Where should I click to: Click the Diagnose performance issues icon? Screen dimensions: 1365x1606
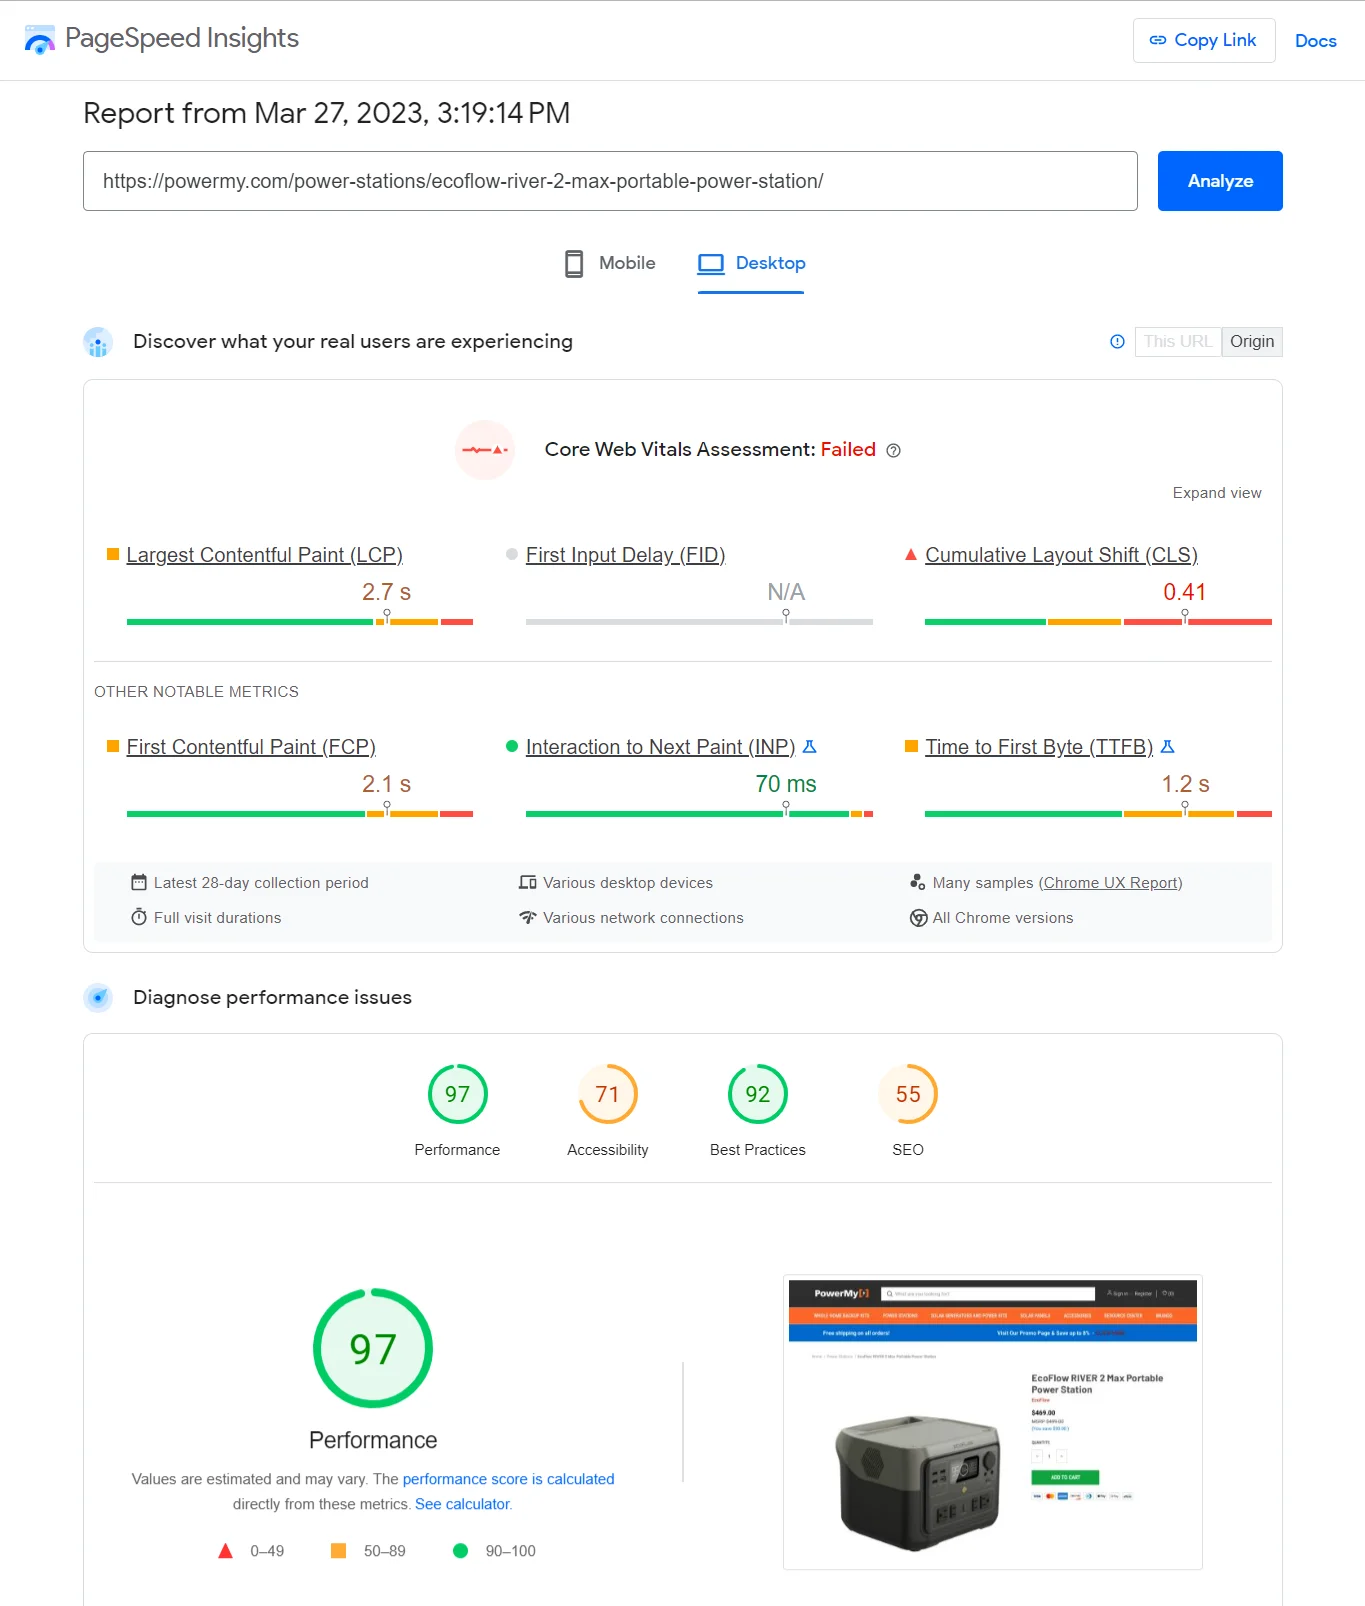point(98,998)
